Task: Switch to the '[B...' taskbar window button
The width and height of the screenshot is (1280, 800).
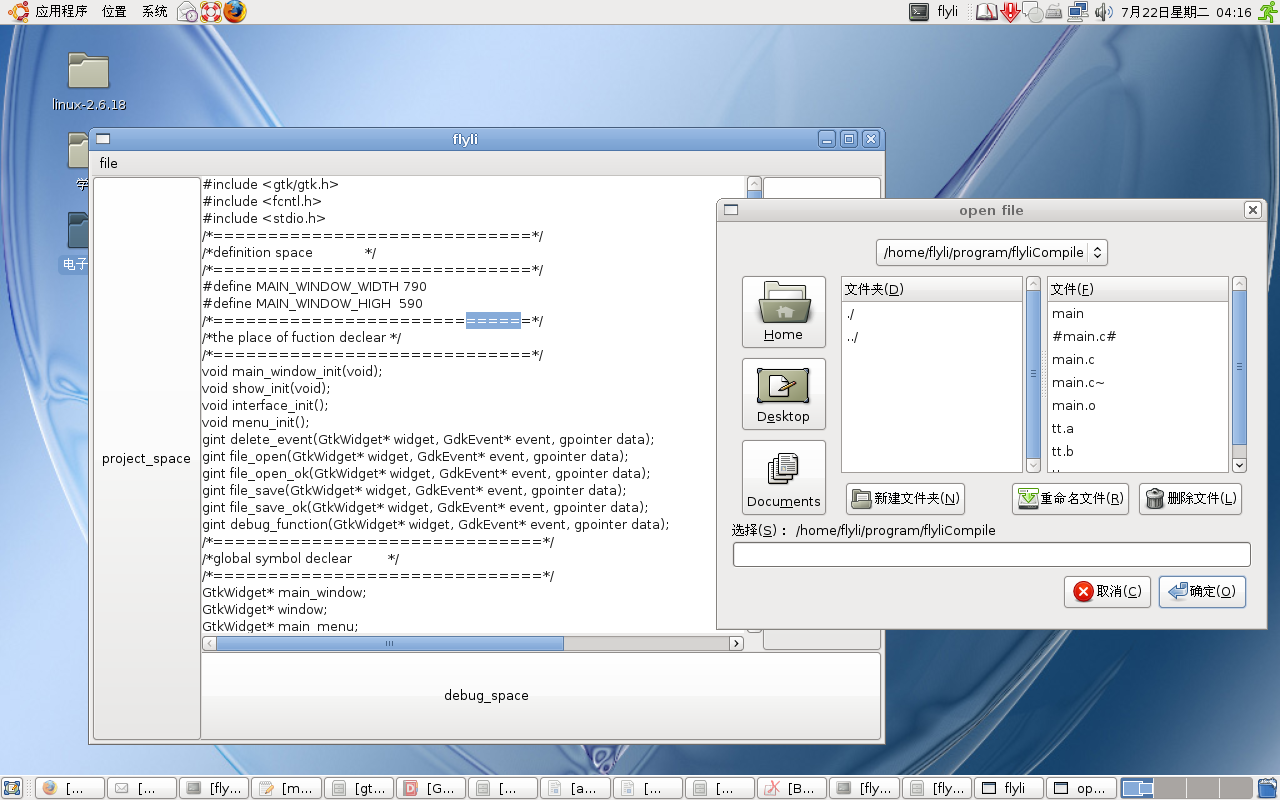Action: click(792, 788)
